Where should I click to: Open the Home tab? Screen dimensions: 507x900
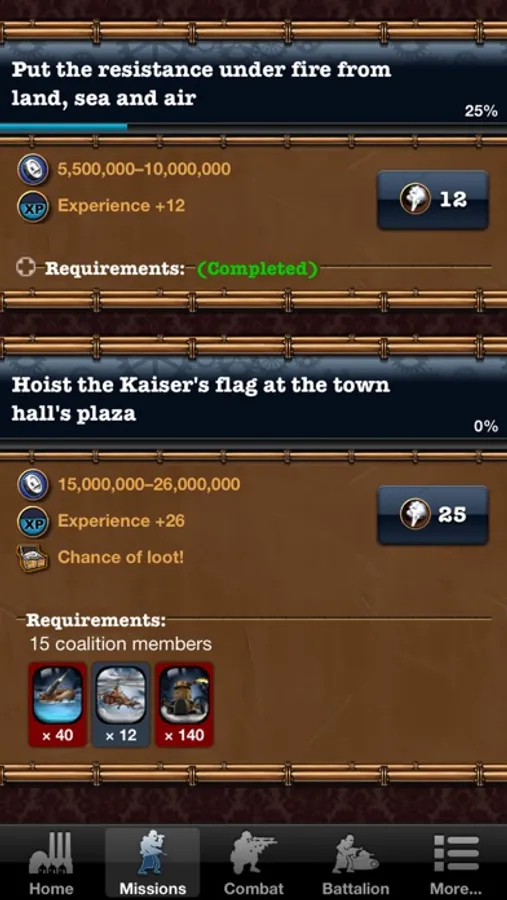(52, 863)
